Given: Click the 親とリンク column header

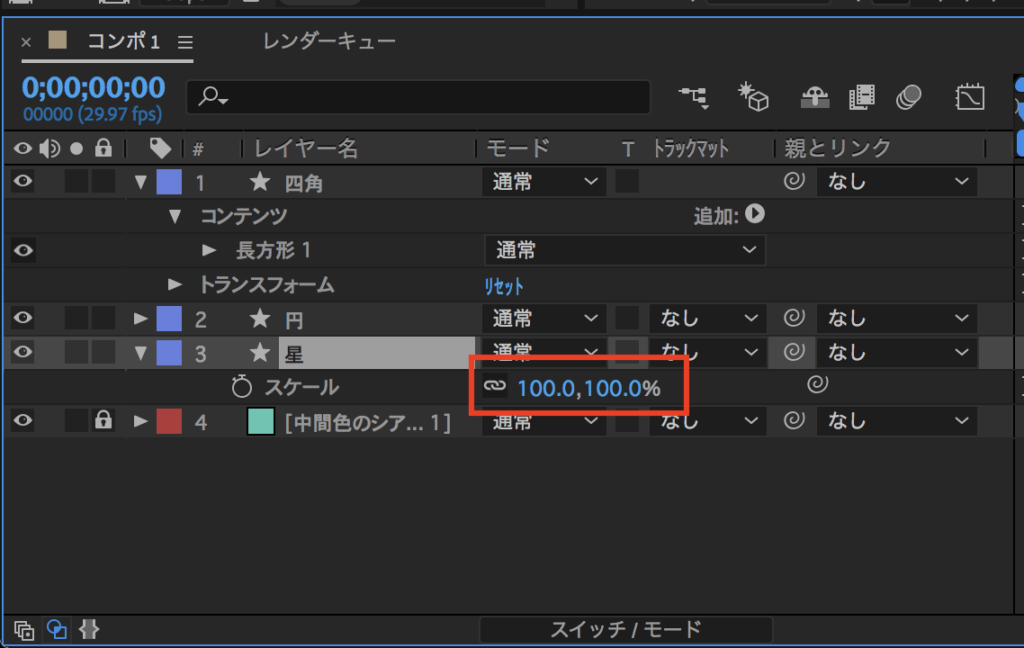Looking at the screenshot, I should pos(837,148).
